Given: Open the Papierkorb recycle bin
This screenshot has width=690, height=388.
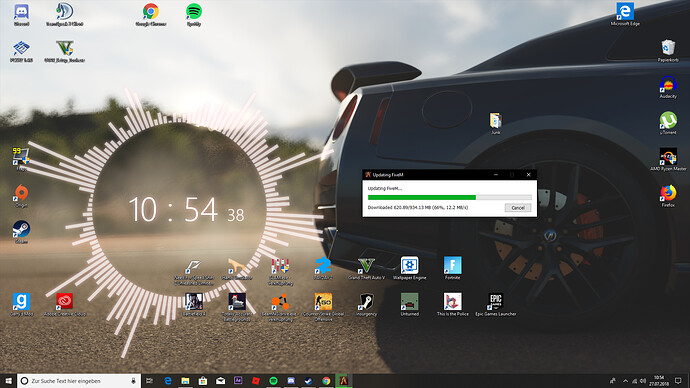Looking at the screenshot, I should tap(668, 51).
